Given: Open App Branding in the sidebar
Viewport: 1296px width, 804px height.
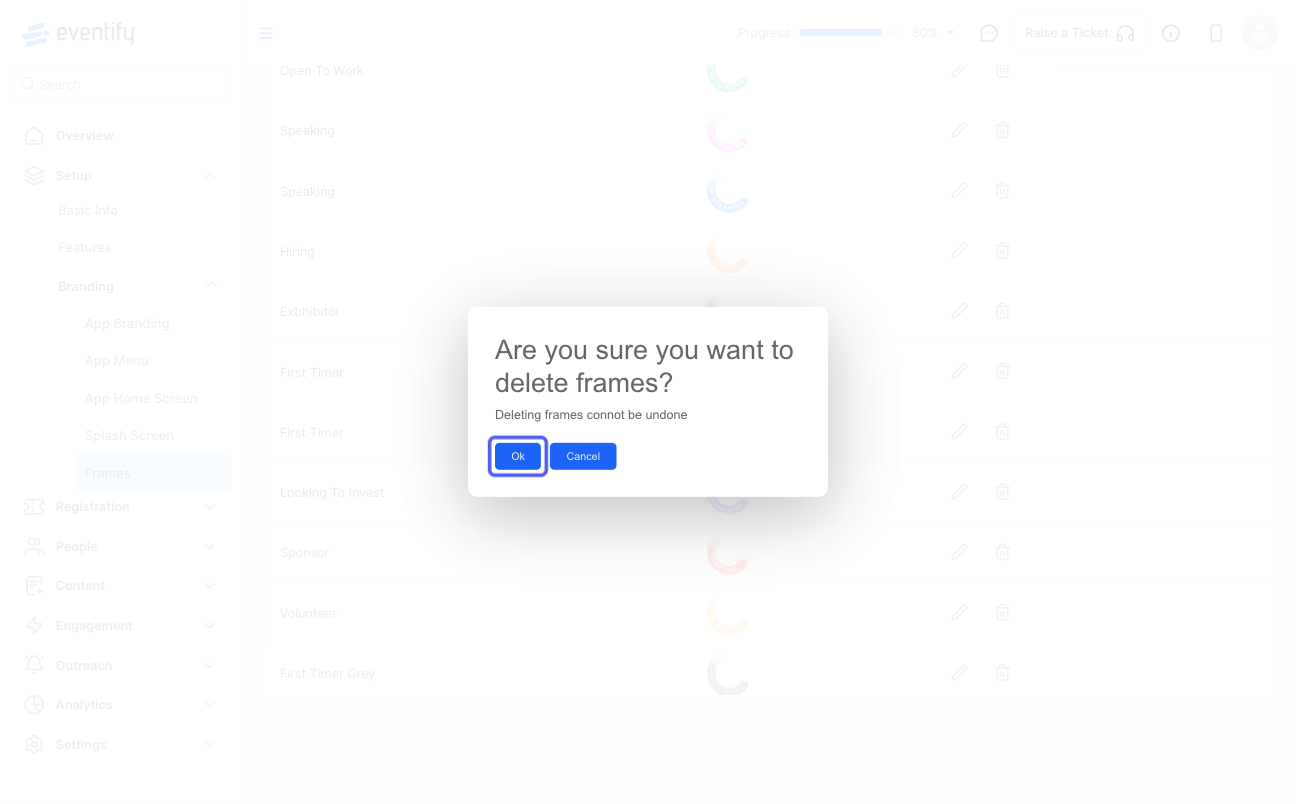Looking at the screenshot, I should point(127,323).
